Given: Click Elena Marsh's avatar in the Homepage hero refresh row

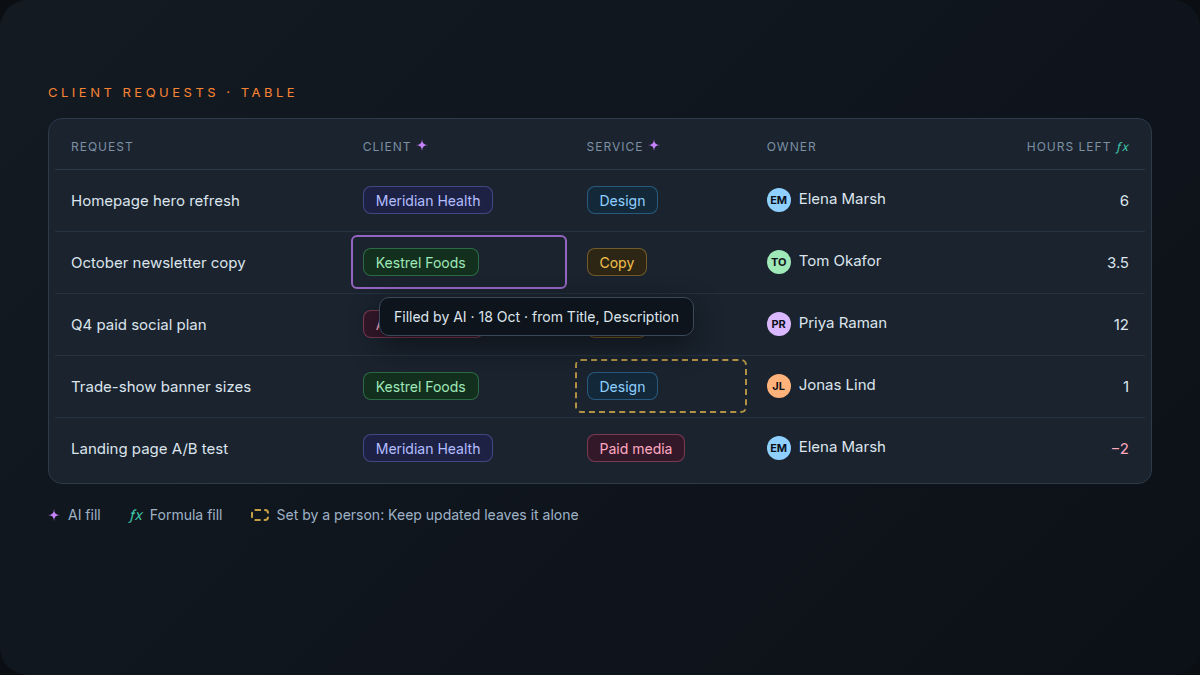Looking at the screenshot, I should pyautogui.click(x=779, y=200).
